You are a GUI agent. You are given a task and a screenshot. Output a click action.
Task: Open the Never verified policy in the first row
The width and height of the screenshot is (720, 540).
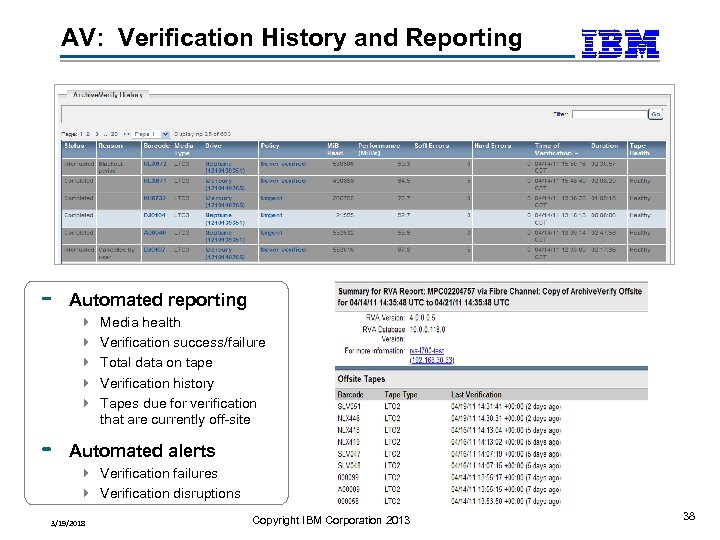[x=283, y=163]
